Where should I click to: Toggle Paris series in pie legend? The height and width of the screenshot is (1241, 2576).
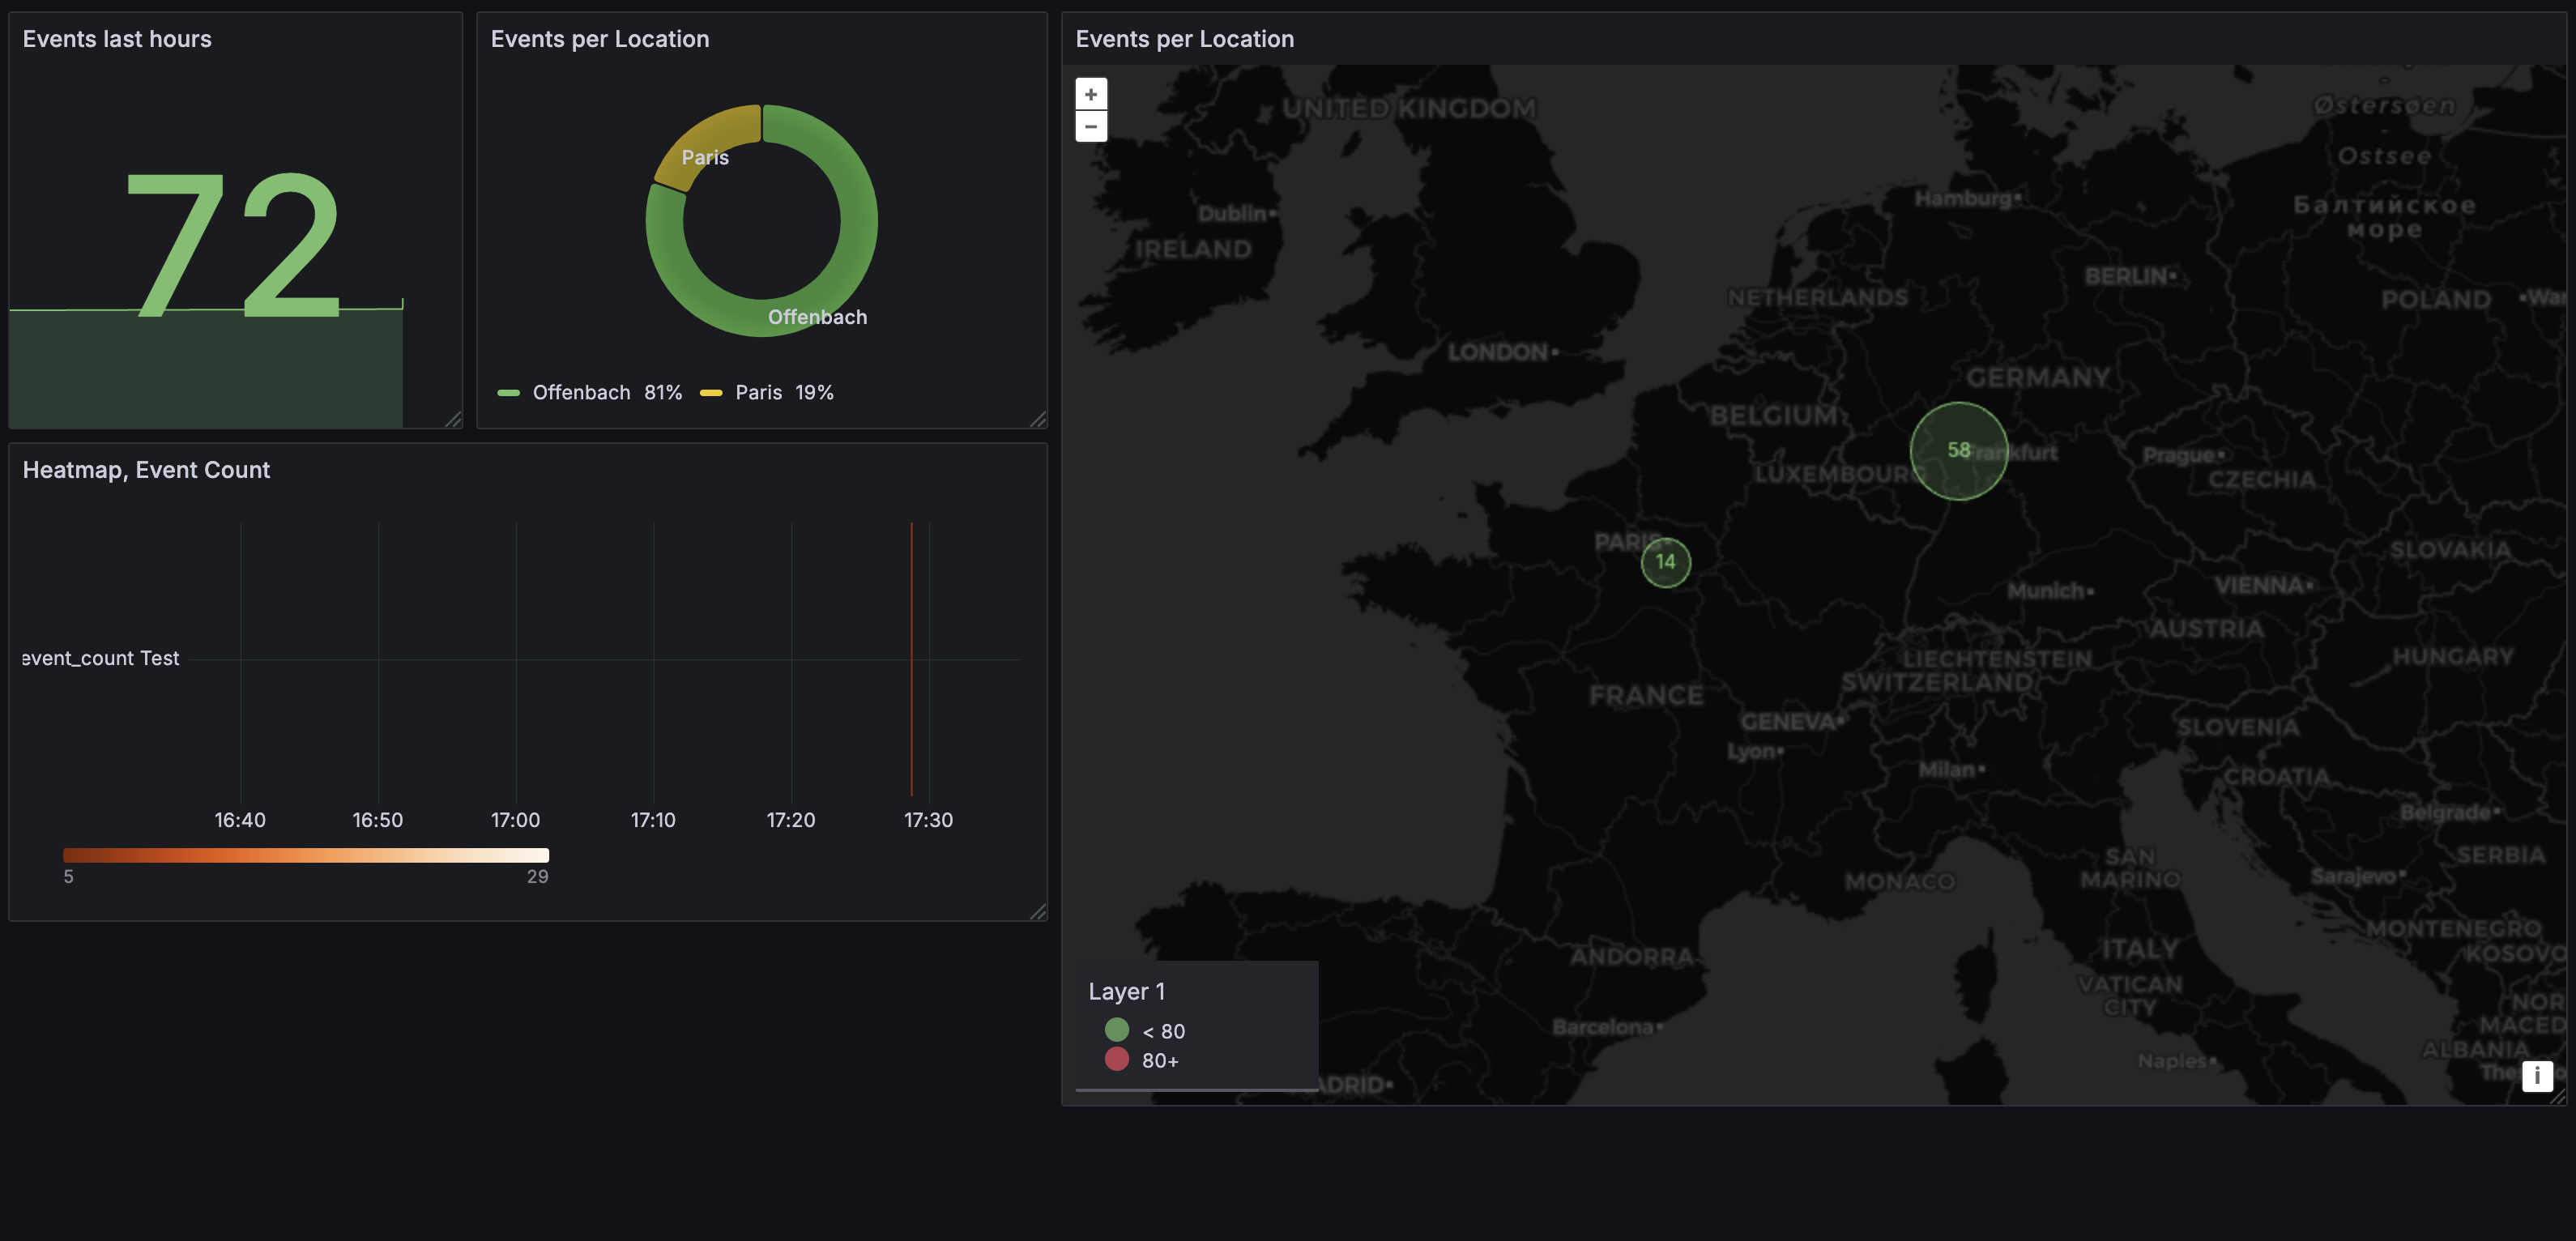[758, 393]
